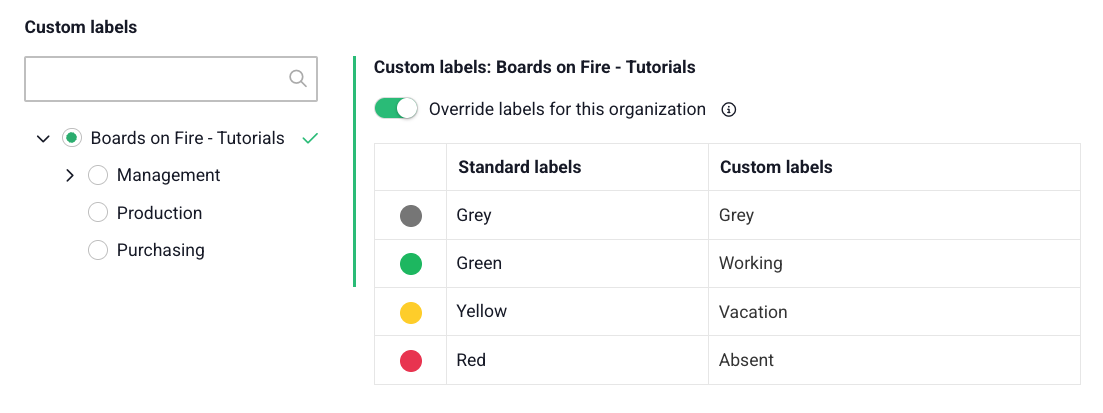Edit the custom label 'Absent'

pos(746,360)
